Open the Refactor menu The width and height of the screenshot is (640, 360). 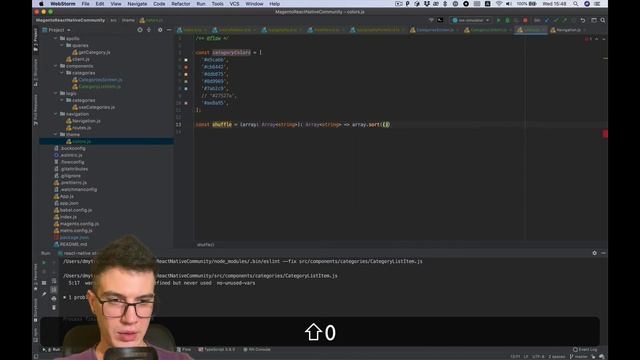click(x=180, y=4)
